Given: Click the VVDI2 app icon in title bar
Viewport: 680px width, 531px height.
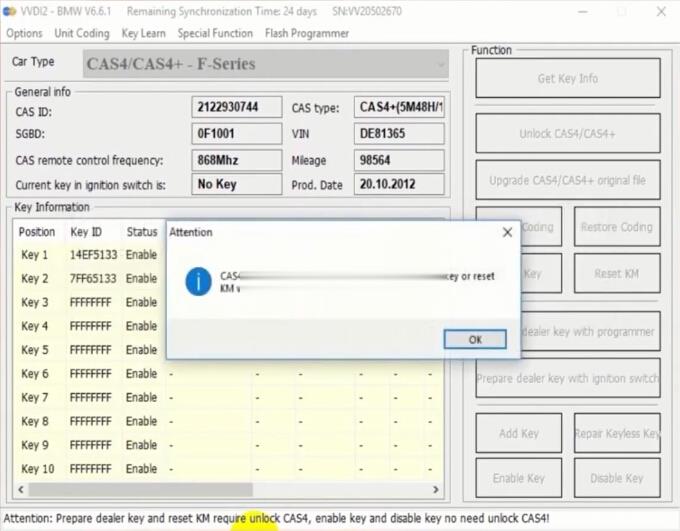Looking at the screenshot, I should pyautogui.click(x=10, y=11).
